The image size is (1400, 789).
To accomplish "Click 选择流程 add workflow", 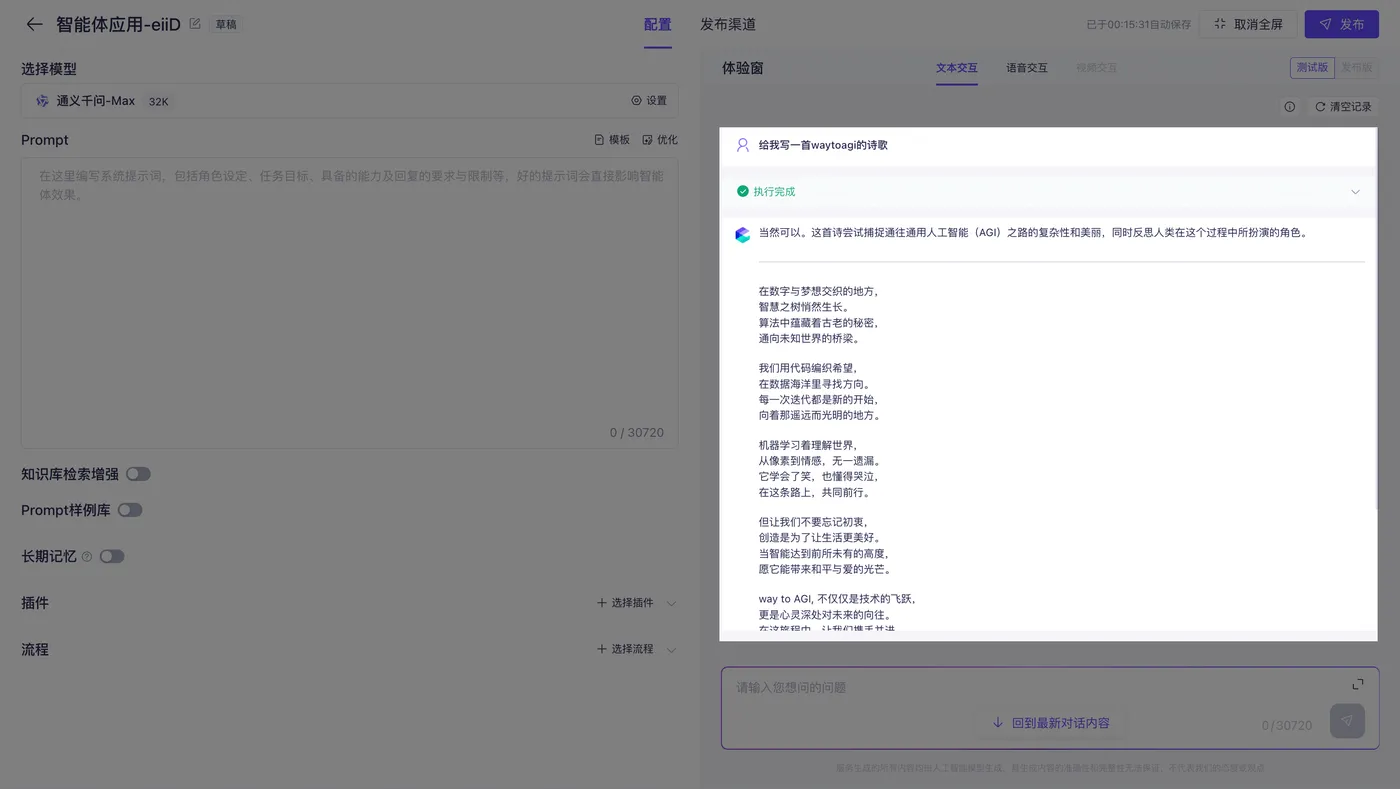I will (625, 649).
